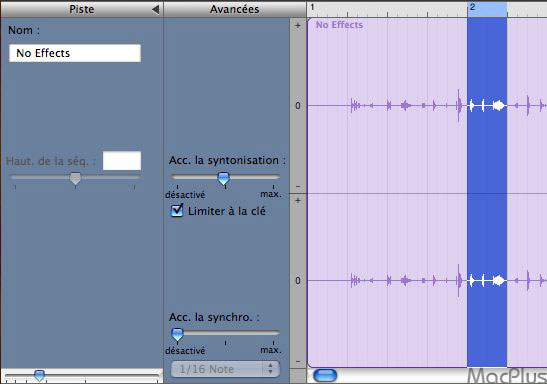547x384 pixels.
Task: Click the Haut. de la séq. value field
Action: (122, 161)
